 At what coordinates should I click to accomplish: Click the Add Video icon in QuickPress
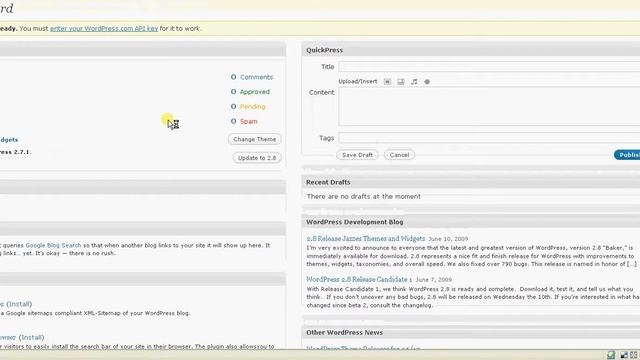click(401, 82)
